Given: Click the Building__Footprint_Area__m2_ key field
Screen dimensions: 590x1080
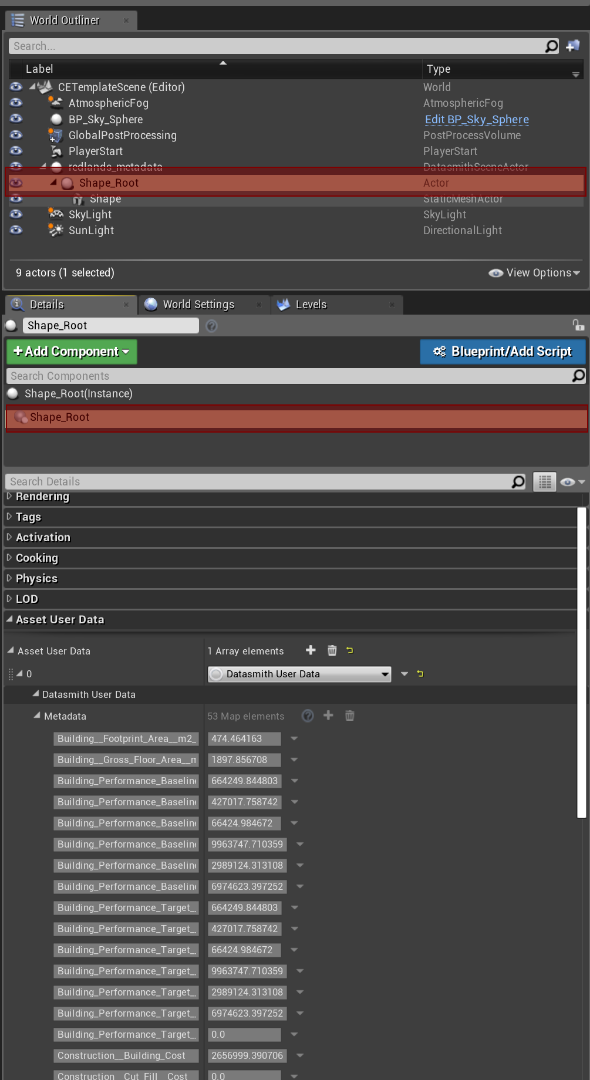Looking at the screenshot, I should (x=126, y=739).
